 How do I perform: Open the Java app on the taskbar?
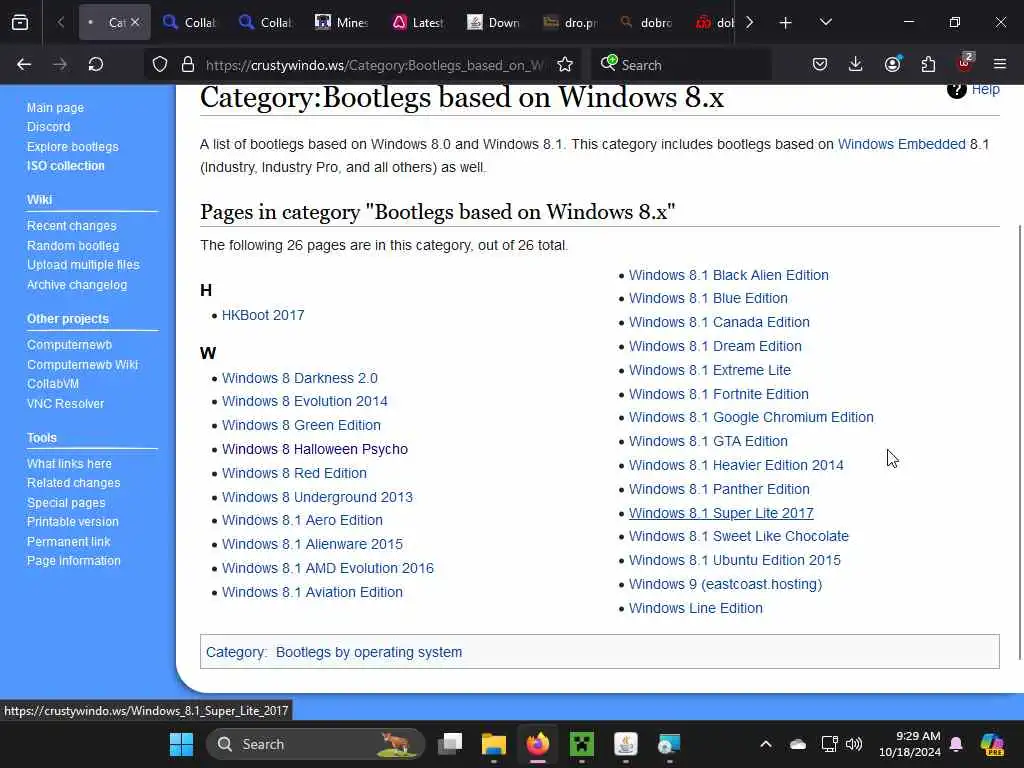click(x=626, y=744)
